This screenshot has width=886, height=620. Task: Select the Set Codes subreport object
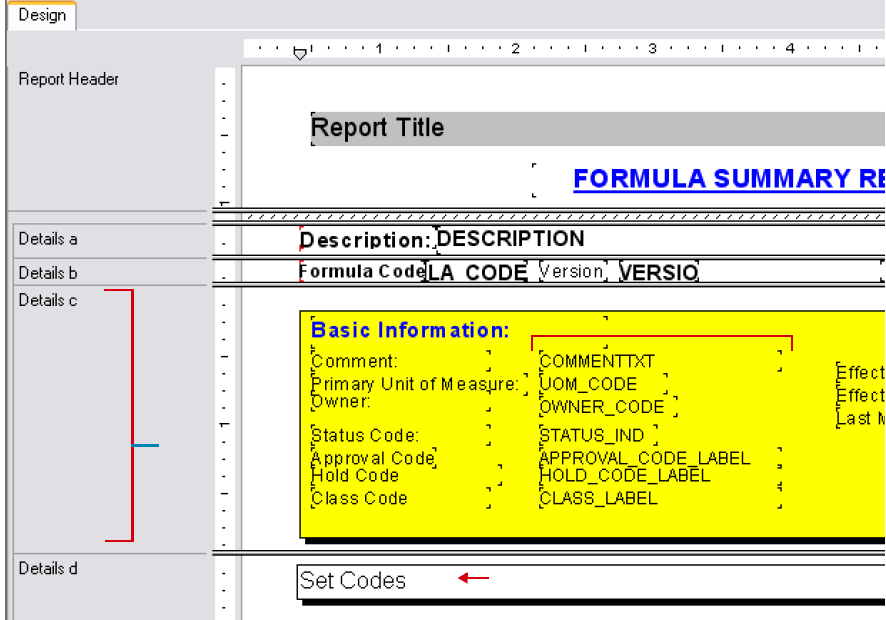pyautogui.click(x=591, y=581)
